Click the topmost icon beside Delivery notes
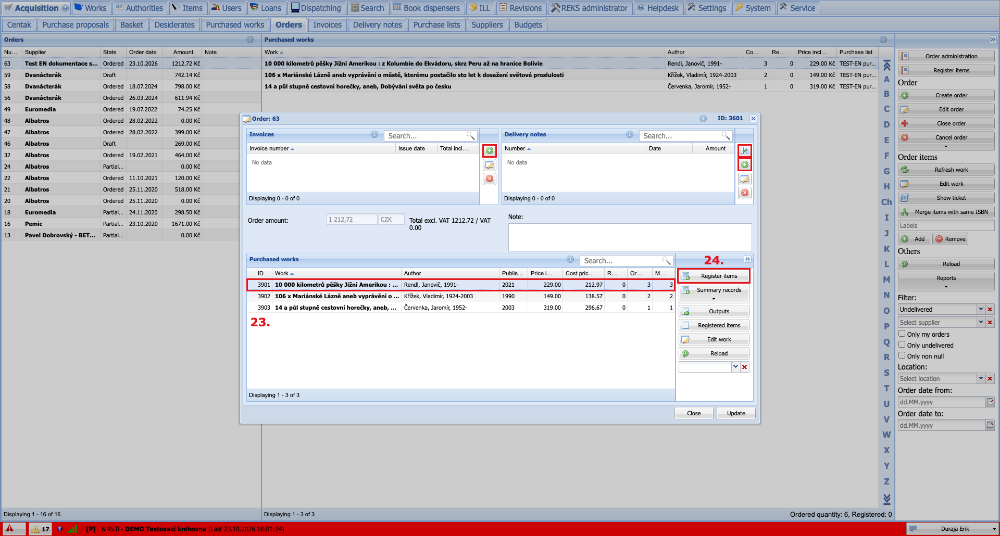Viewport: 1000px width, 536px height. [744, 151]
